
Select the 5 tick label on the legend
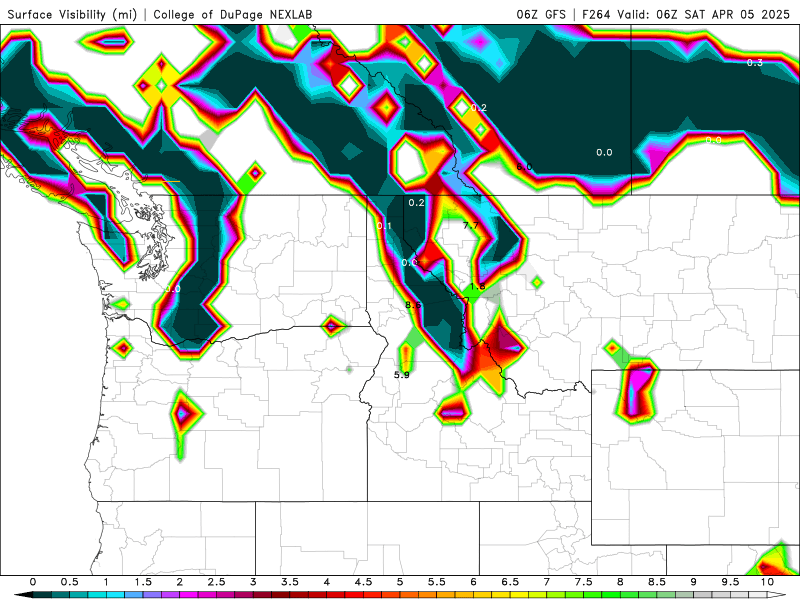(x=400, y=582)
